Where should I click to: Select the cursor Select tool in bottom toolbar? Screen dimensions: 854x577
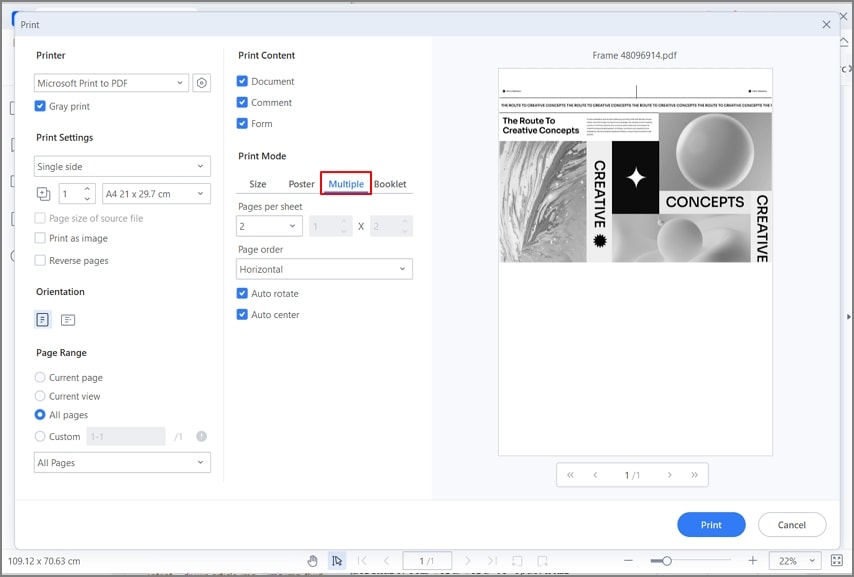pos(337,561)
